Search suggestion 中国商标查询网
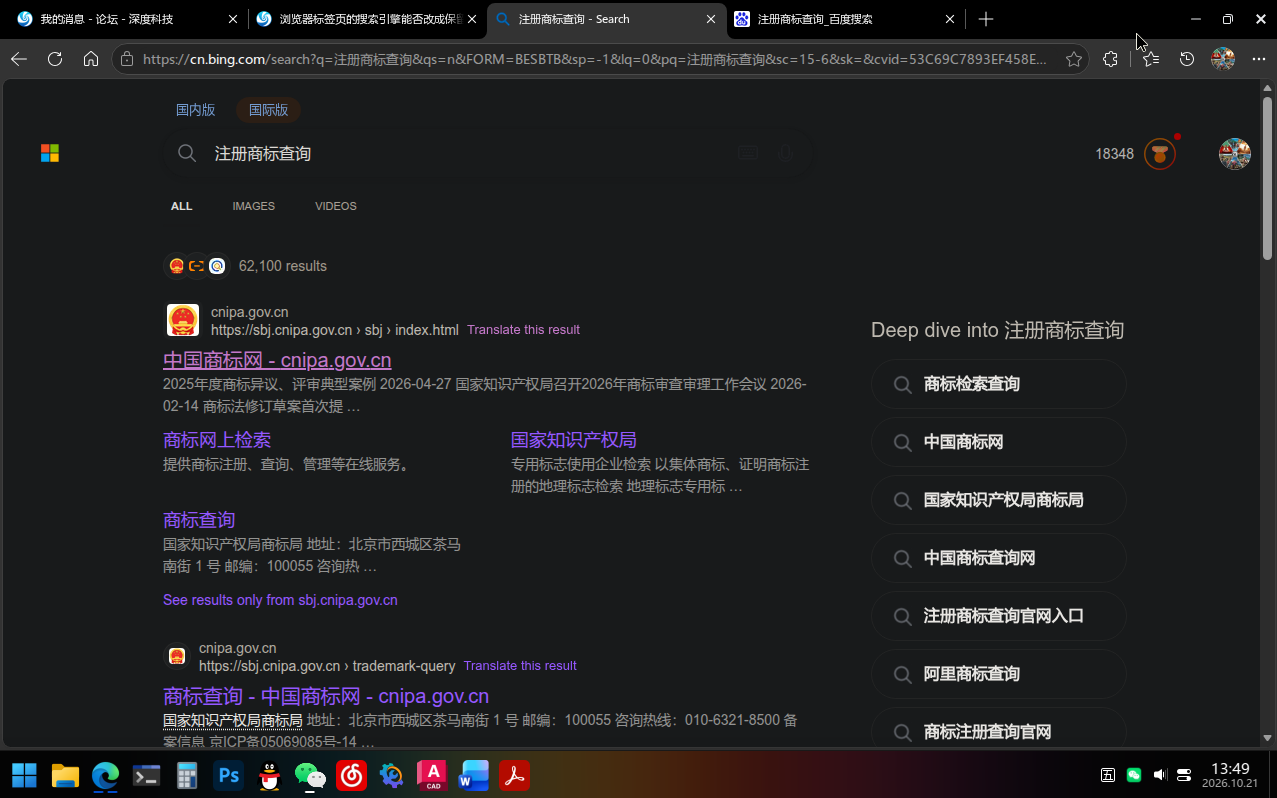Image resolution: width=1277 pixels, height=798 pixels. click(999, 558)
